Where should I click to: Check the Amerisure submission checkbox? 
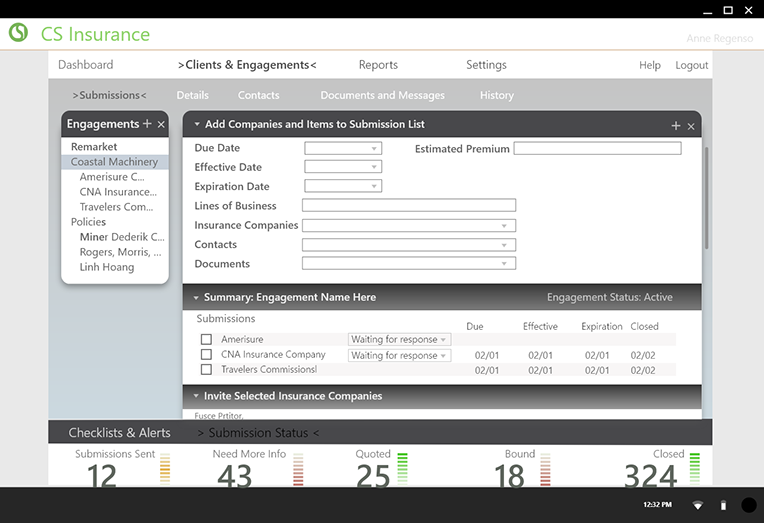point(206,340)
